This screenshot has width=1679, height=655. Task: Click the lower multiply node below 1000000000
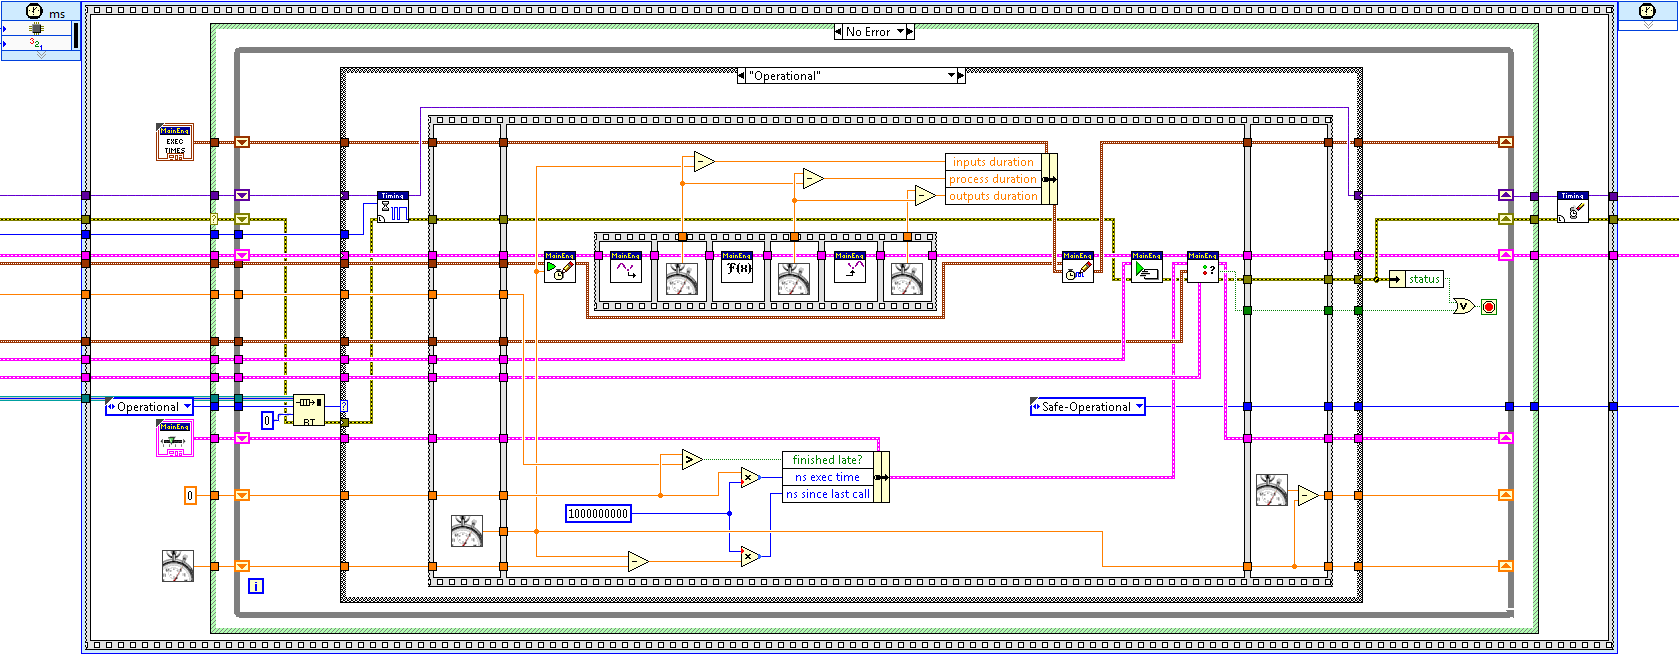tap(751, 556)
